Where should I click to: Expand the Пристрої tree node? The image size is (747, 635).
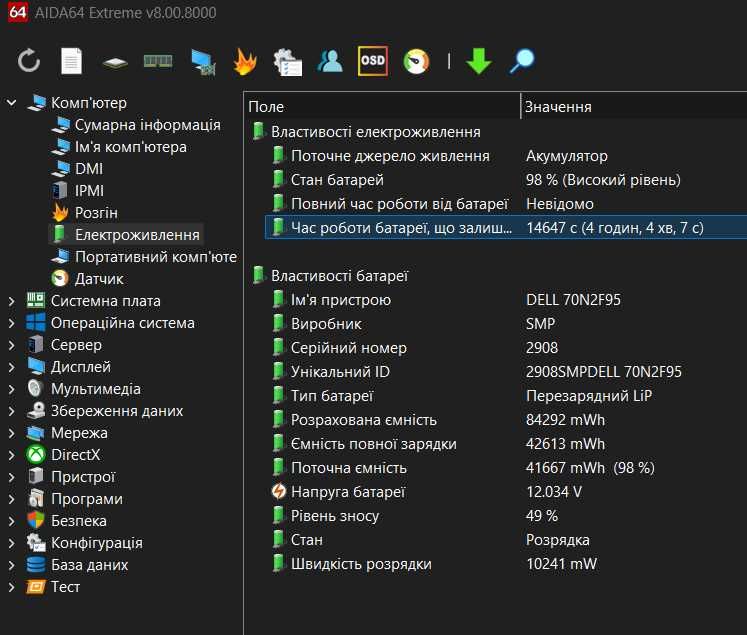12,477
